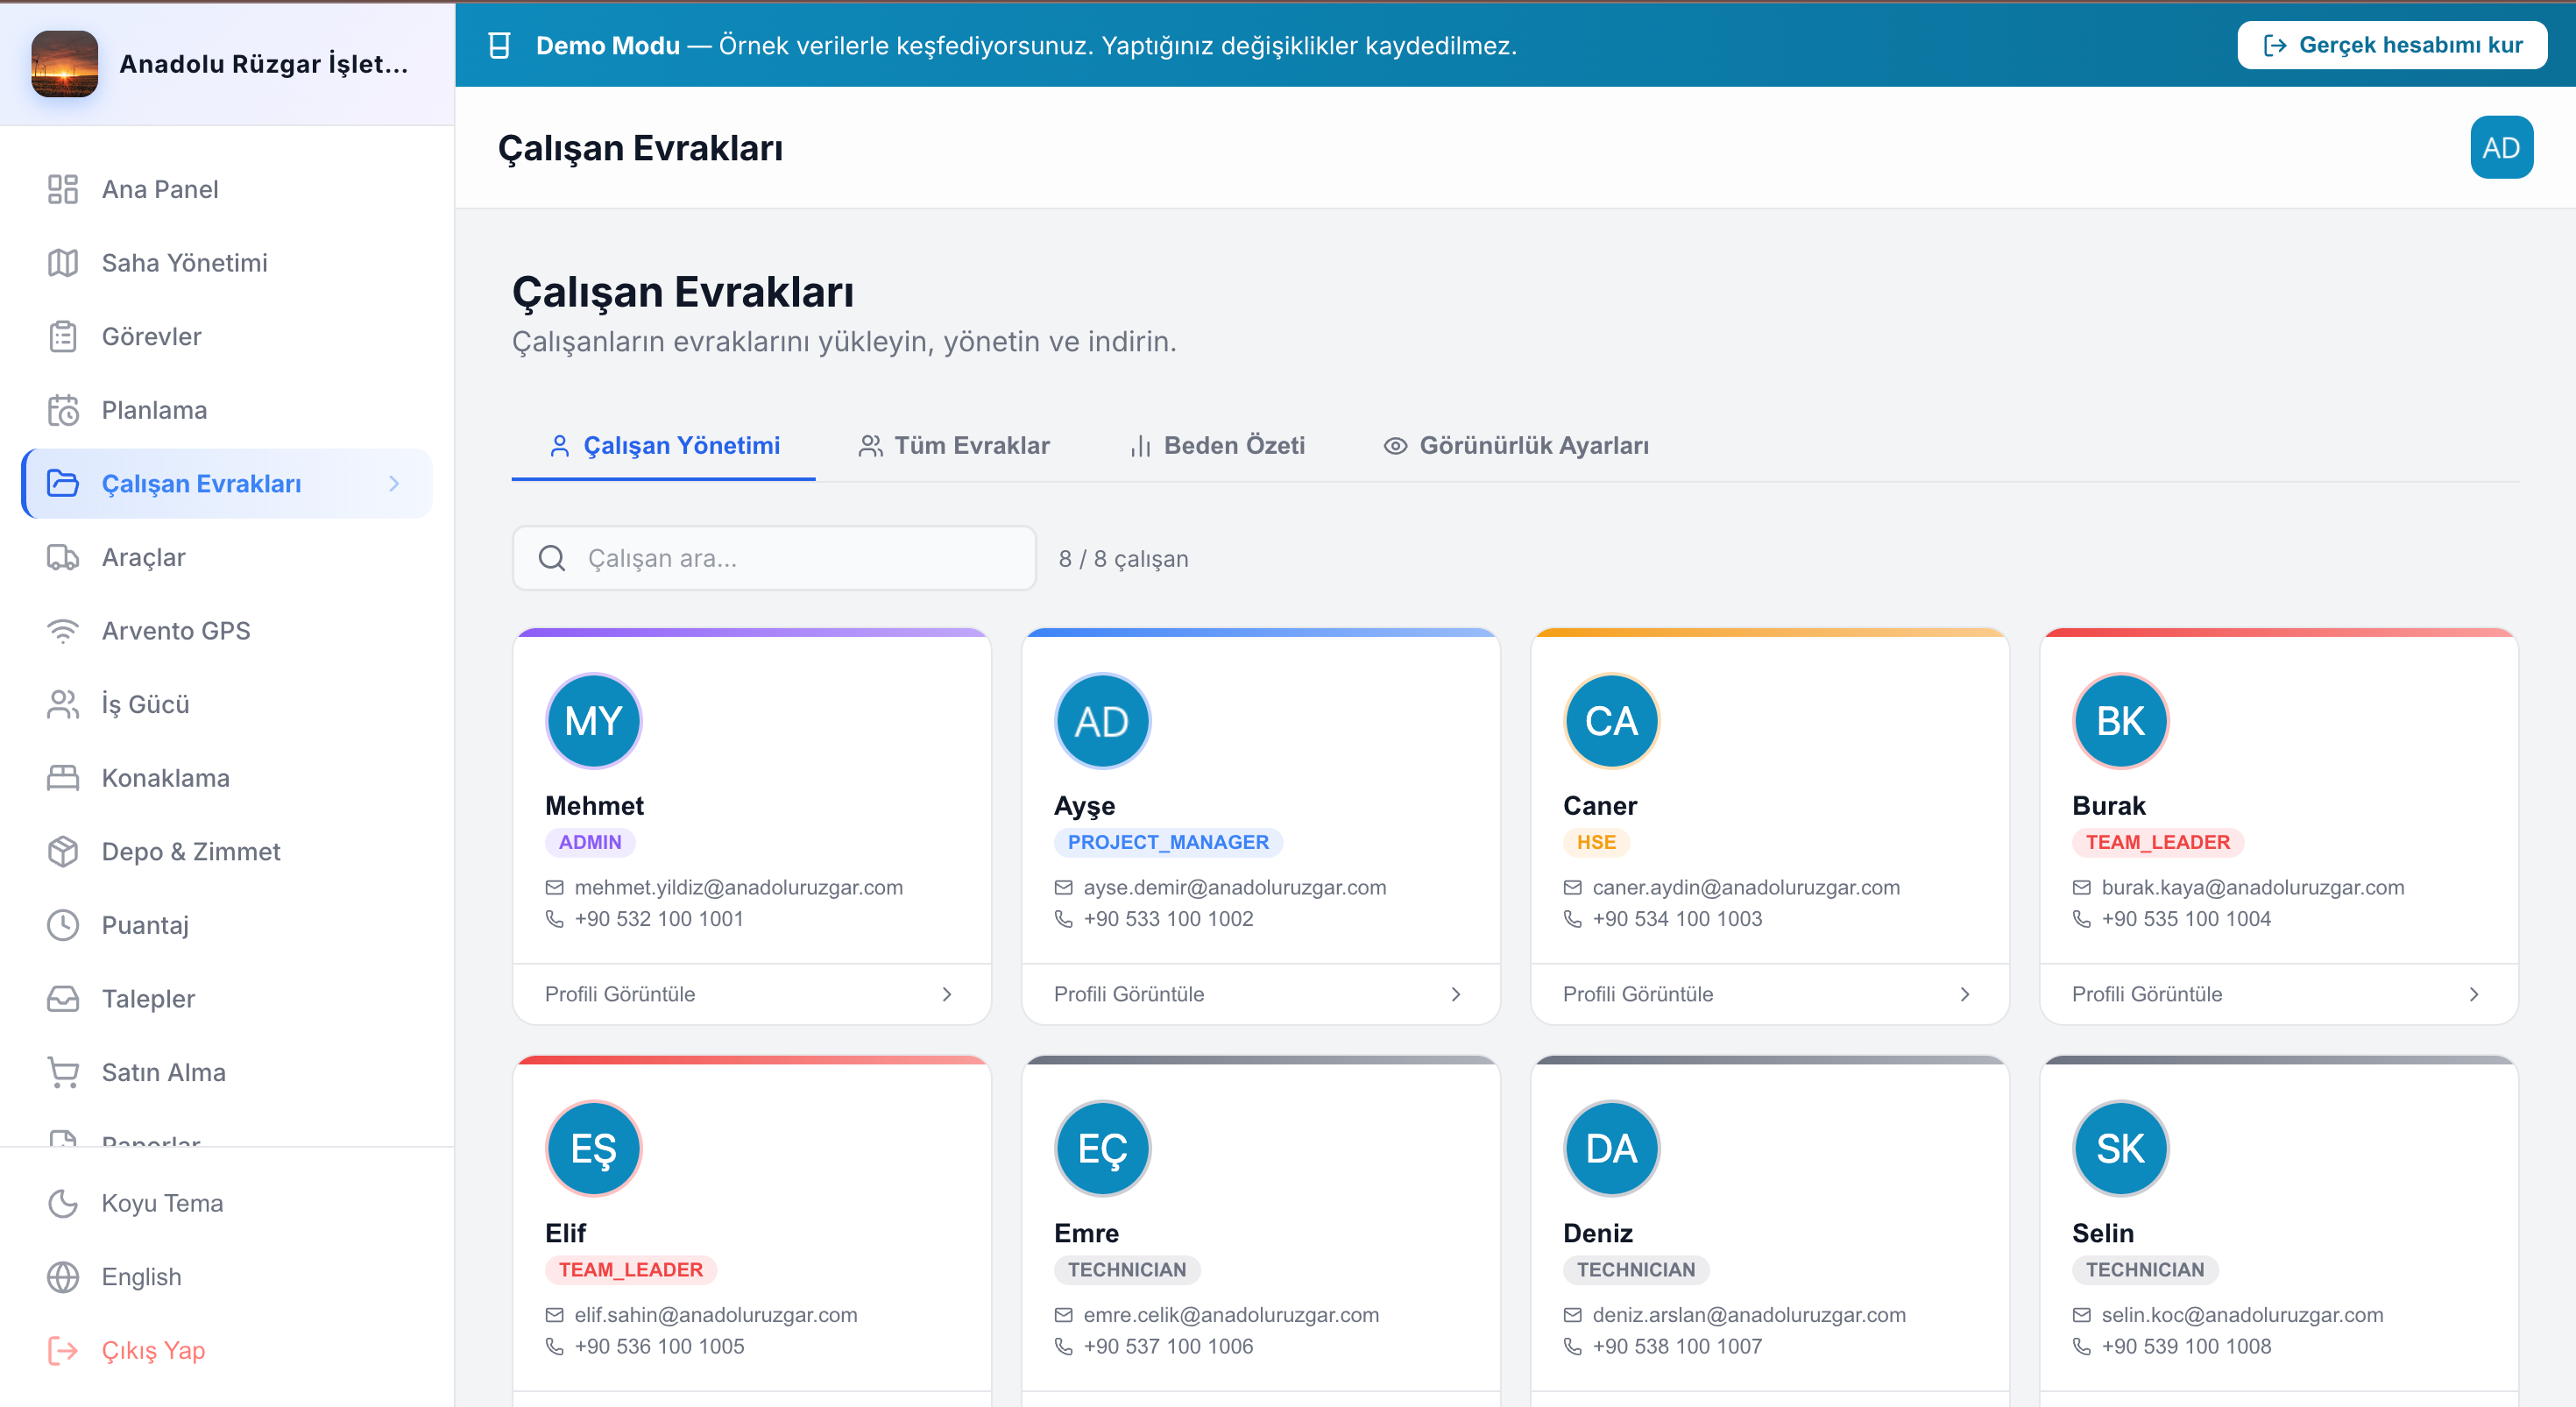2576x1407 pixels.
Task: Click Ayşe's AD avatar on card
Action: click(x=1102, y=721)
